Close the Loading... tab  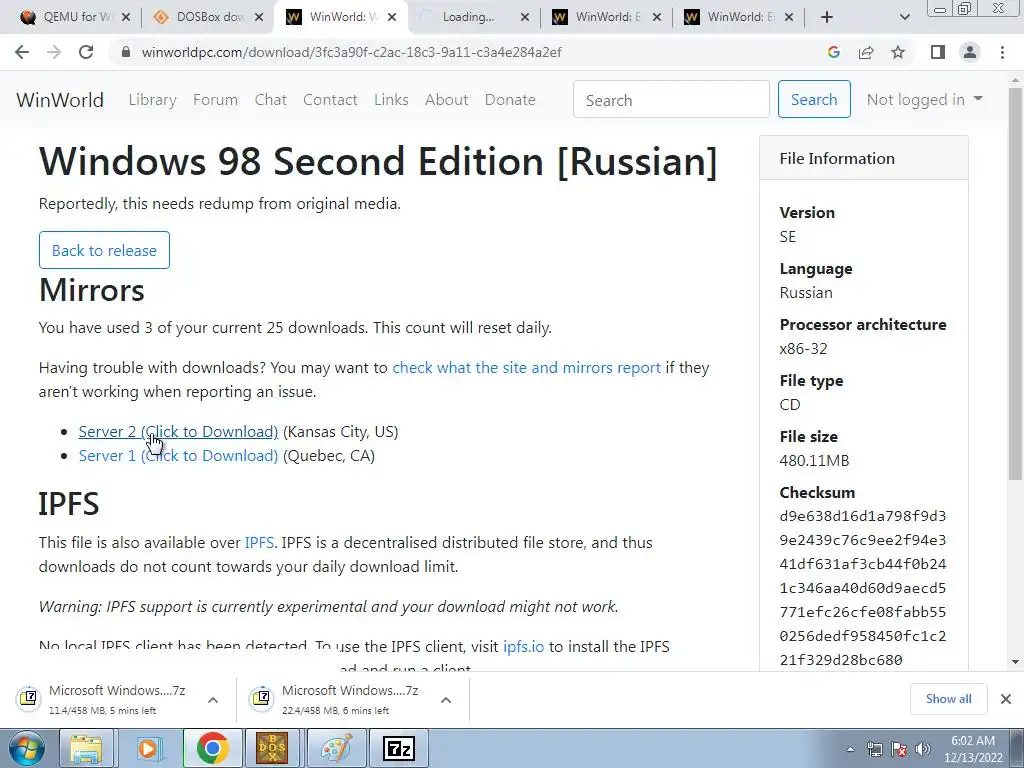coord(524,17)
